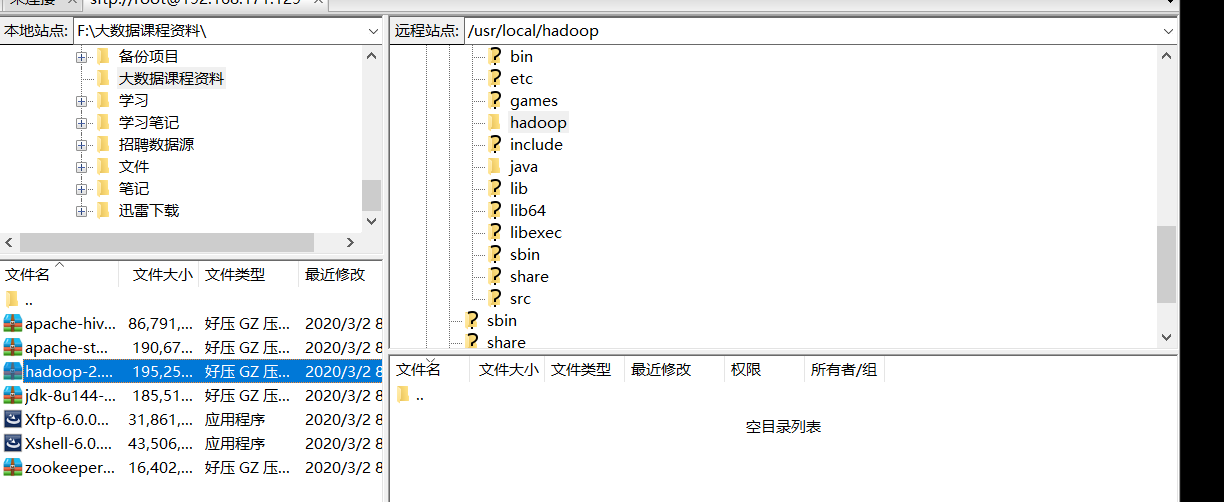Open the remote site path dropdown
The image size is (1224, 502).
tap(1168, 31)
